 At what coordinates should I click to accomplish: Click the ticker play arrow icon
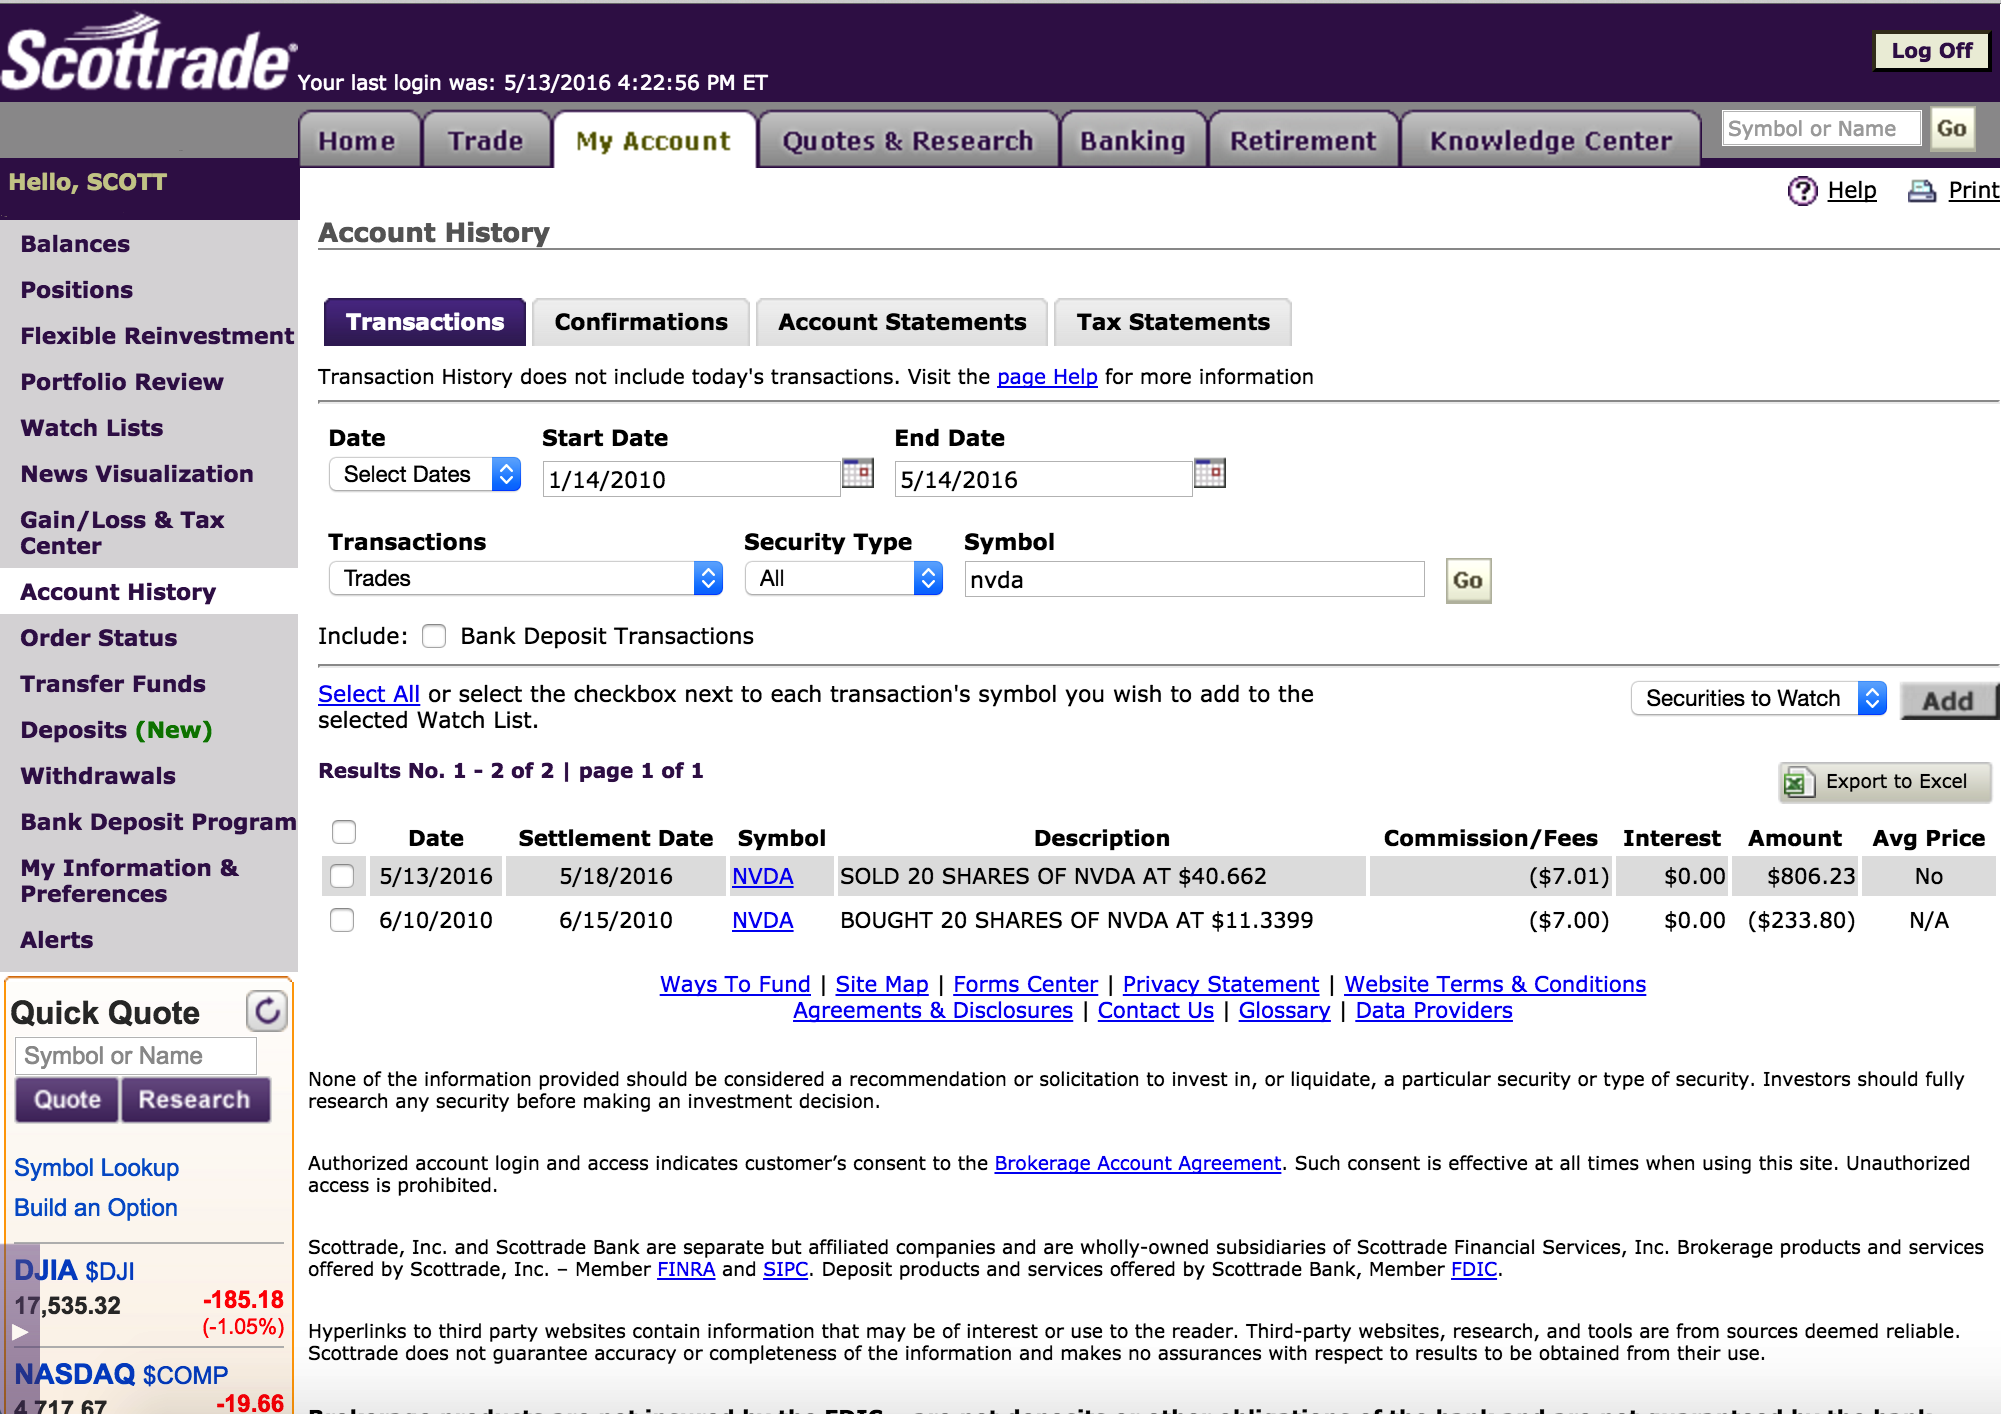(x=19, y=1332)
